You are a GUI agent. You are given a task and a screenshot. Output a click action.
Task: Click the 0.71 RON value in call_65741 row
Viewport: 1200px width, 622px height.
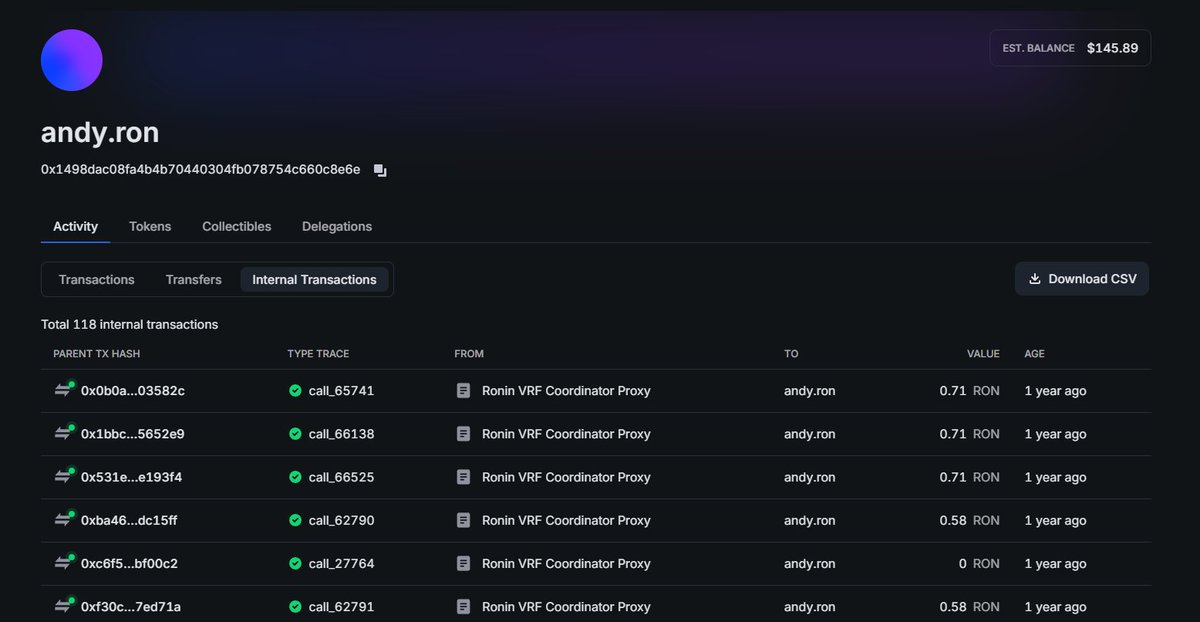969,391
